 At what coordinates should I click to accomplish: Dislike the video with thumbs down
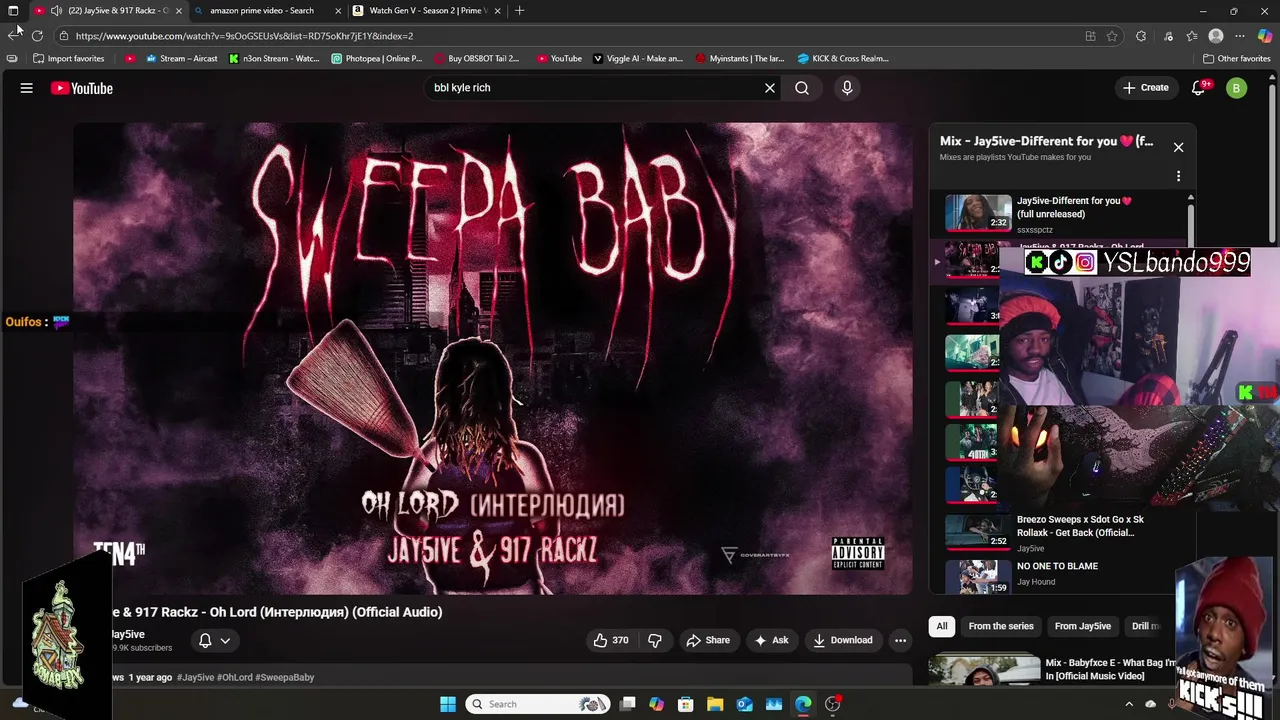tap(655, 640)
